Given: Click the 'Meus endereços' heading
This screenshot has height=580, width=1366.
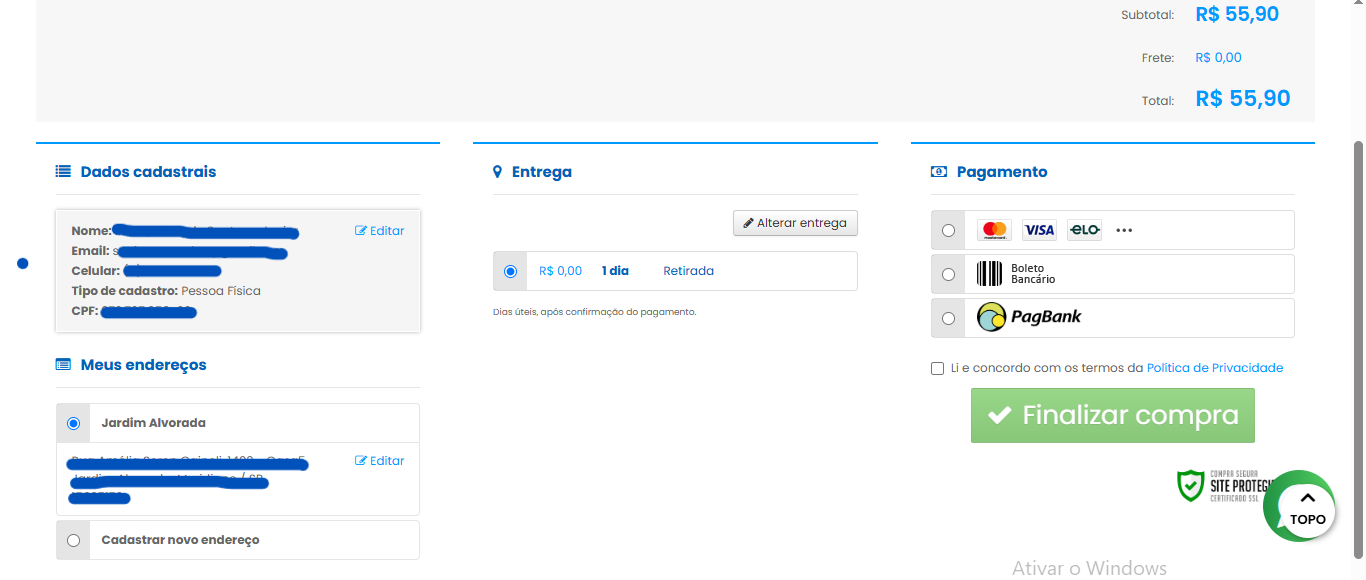Looking at the screenshot, I should pyautogui.click(x=143, y=365).
